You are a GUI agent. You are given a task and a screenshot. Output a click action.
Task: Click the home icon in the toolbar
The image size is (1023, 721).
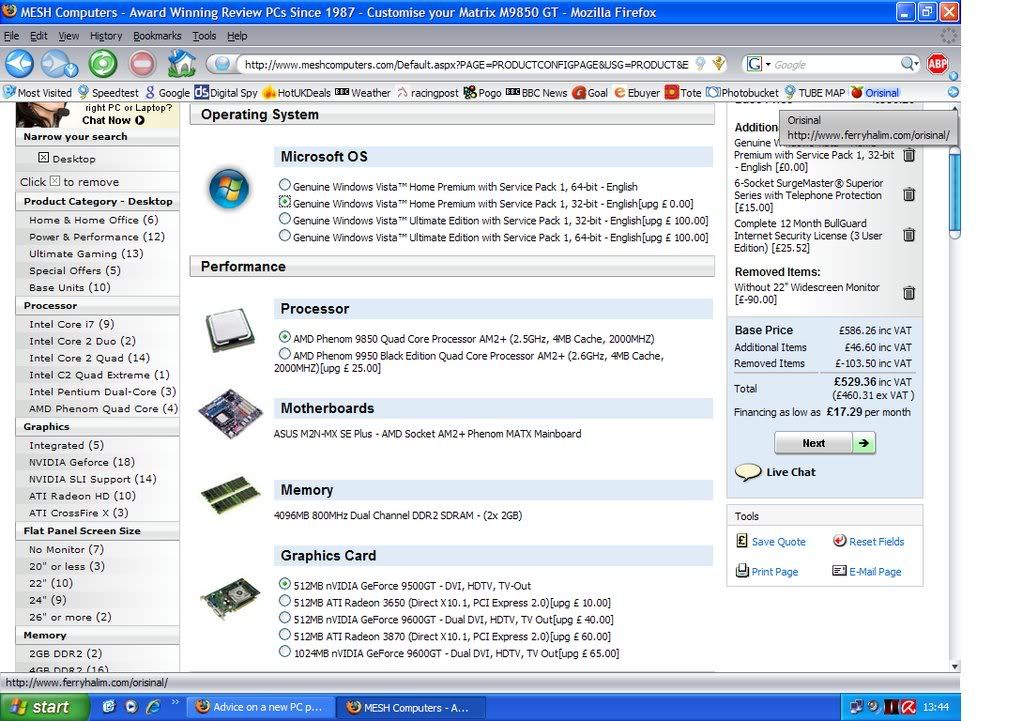click(x=181, y=64)
